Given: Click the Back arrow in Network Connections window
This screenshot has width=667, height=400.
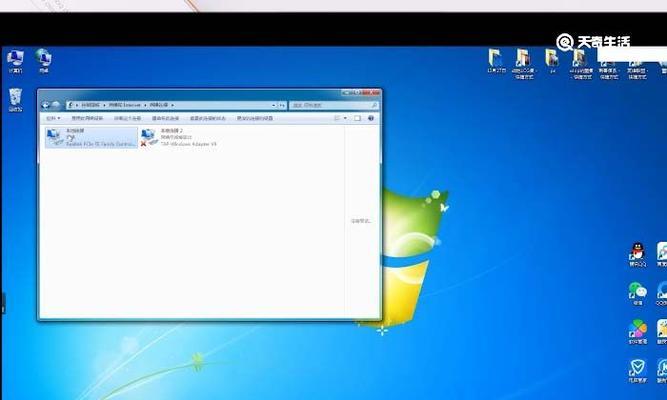Looking at the screenshot, I should [x=46, y=105].
